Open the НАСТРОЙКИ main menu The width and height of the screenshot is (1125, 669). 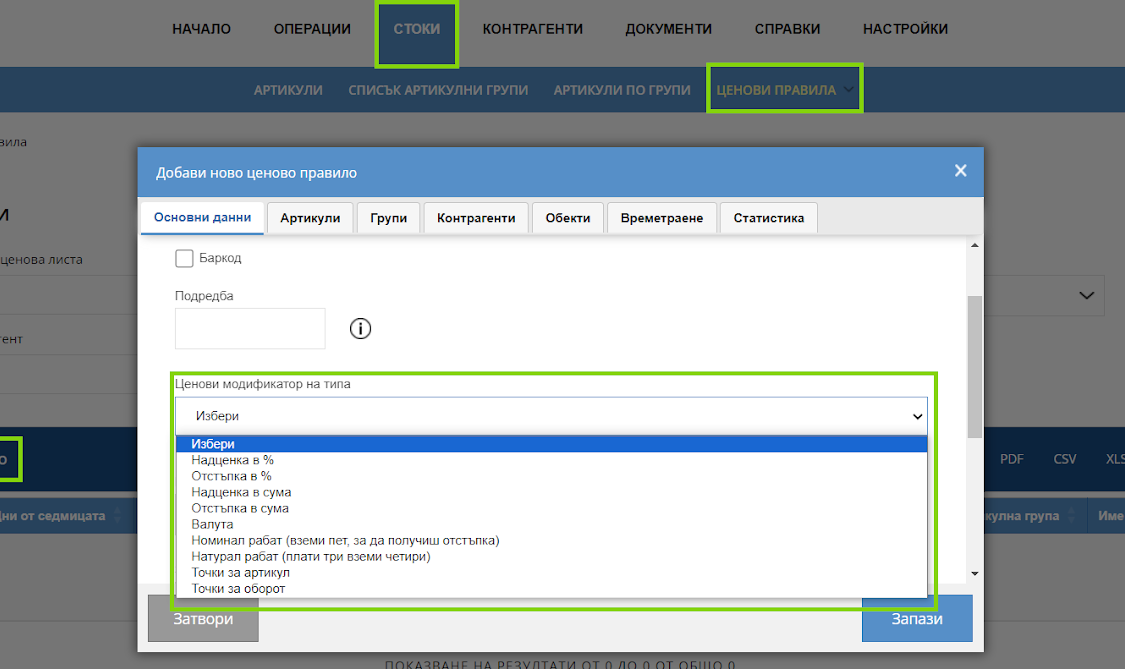[905, 29]
